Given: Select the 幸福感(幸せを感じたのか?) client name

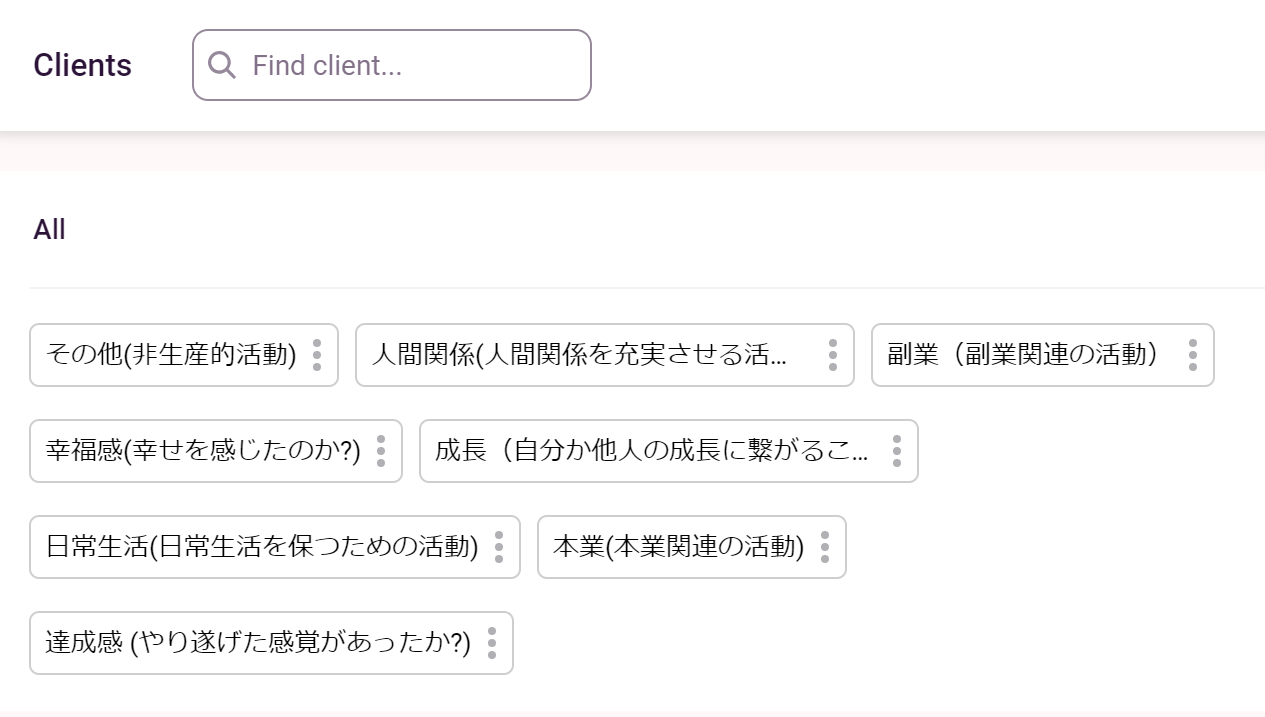Looking at the screenshot, I should point(203,451).
